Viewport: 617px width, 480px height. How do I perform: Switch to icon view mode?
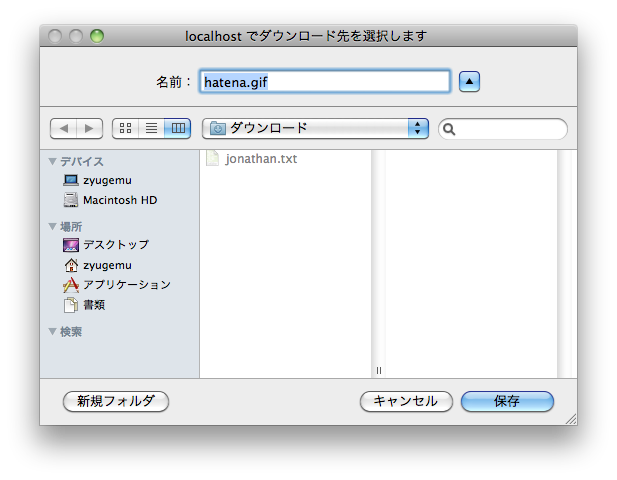[x=126, y=128]
